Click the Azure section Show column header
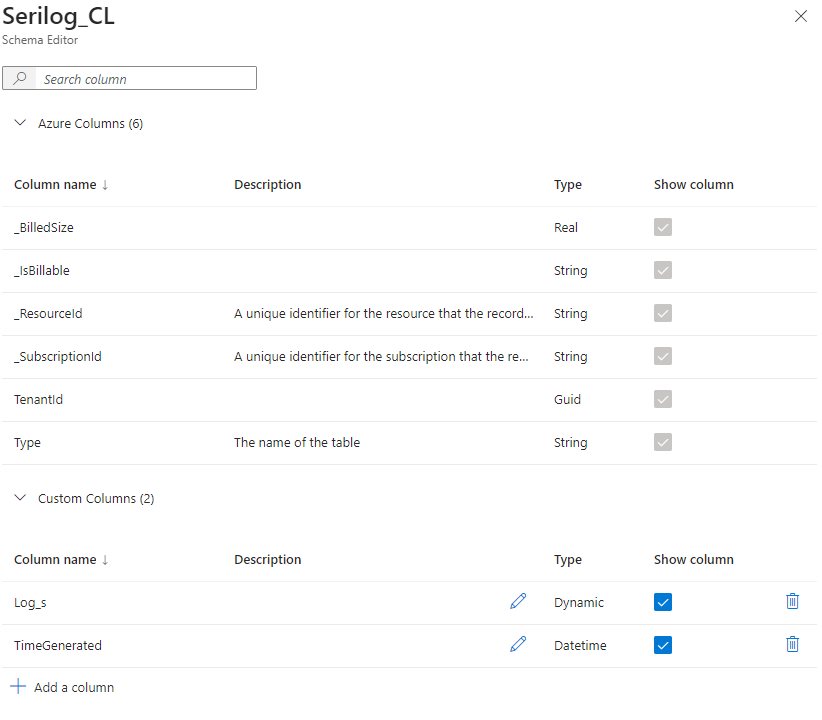Image resolution: width=822 pixels, height=720 pixels. [694, 185]
